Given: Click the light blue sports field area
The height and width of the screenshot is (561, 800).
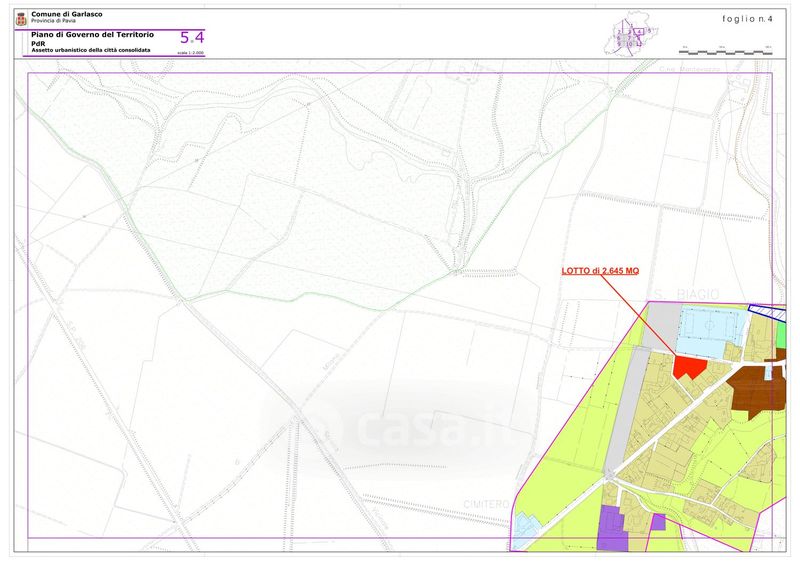Looking at the screenshot, I should [709, 328].
